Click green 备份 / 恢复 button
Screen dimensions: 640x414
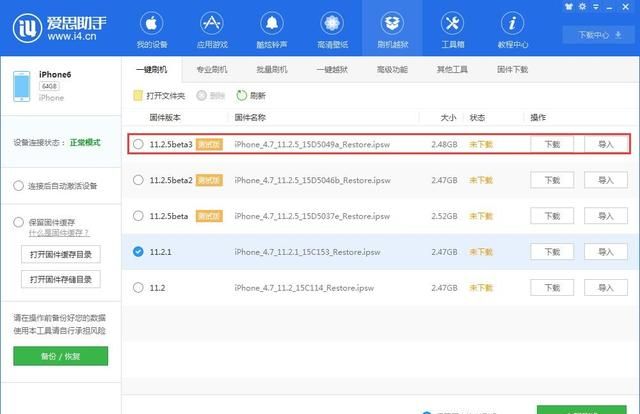point(61,356)
